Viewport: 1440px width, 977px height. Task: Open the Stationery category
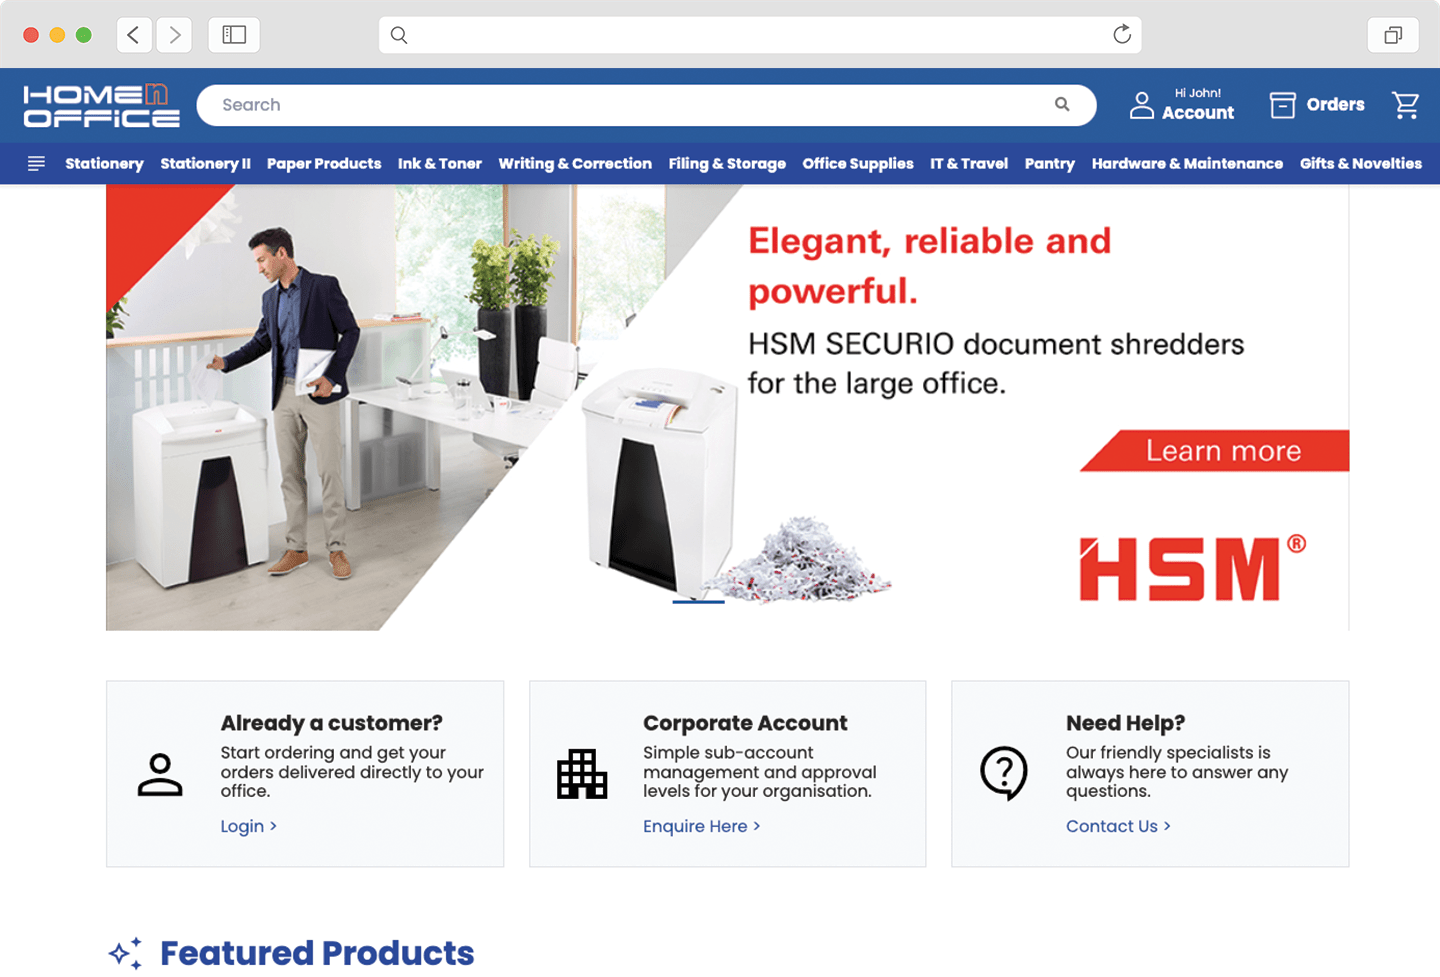[104, 164]
